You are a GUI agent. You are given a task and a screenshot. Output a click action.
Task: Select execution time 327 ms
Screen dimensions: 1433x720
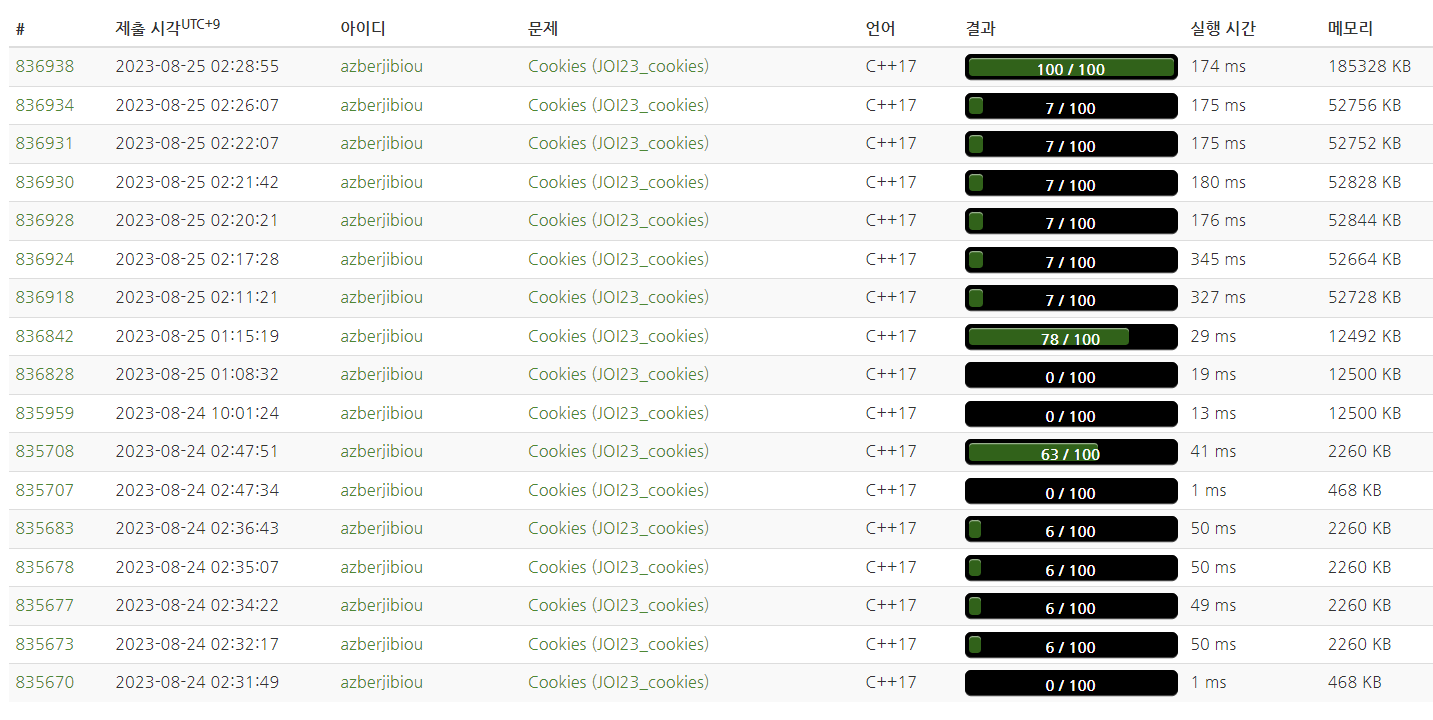click(1218, 297)
